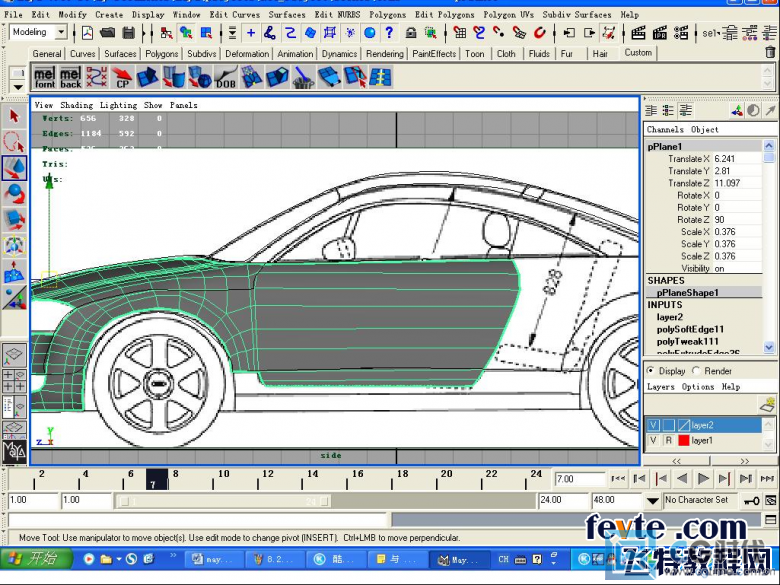780x585 pixels.
Task: Select polyTweak111 input node
Action: point(687,341)
